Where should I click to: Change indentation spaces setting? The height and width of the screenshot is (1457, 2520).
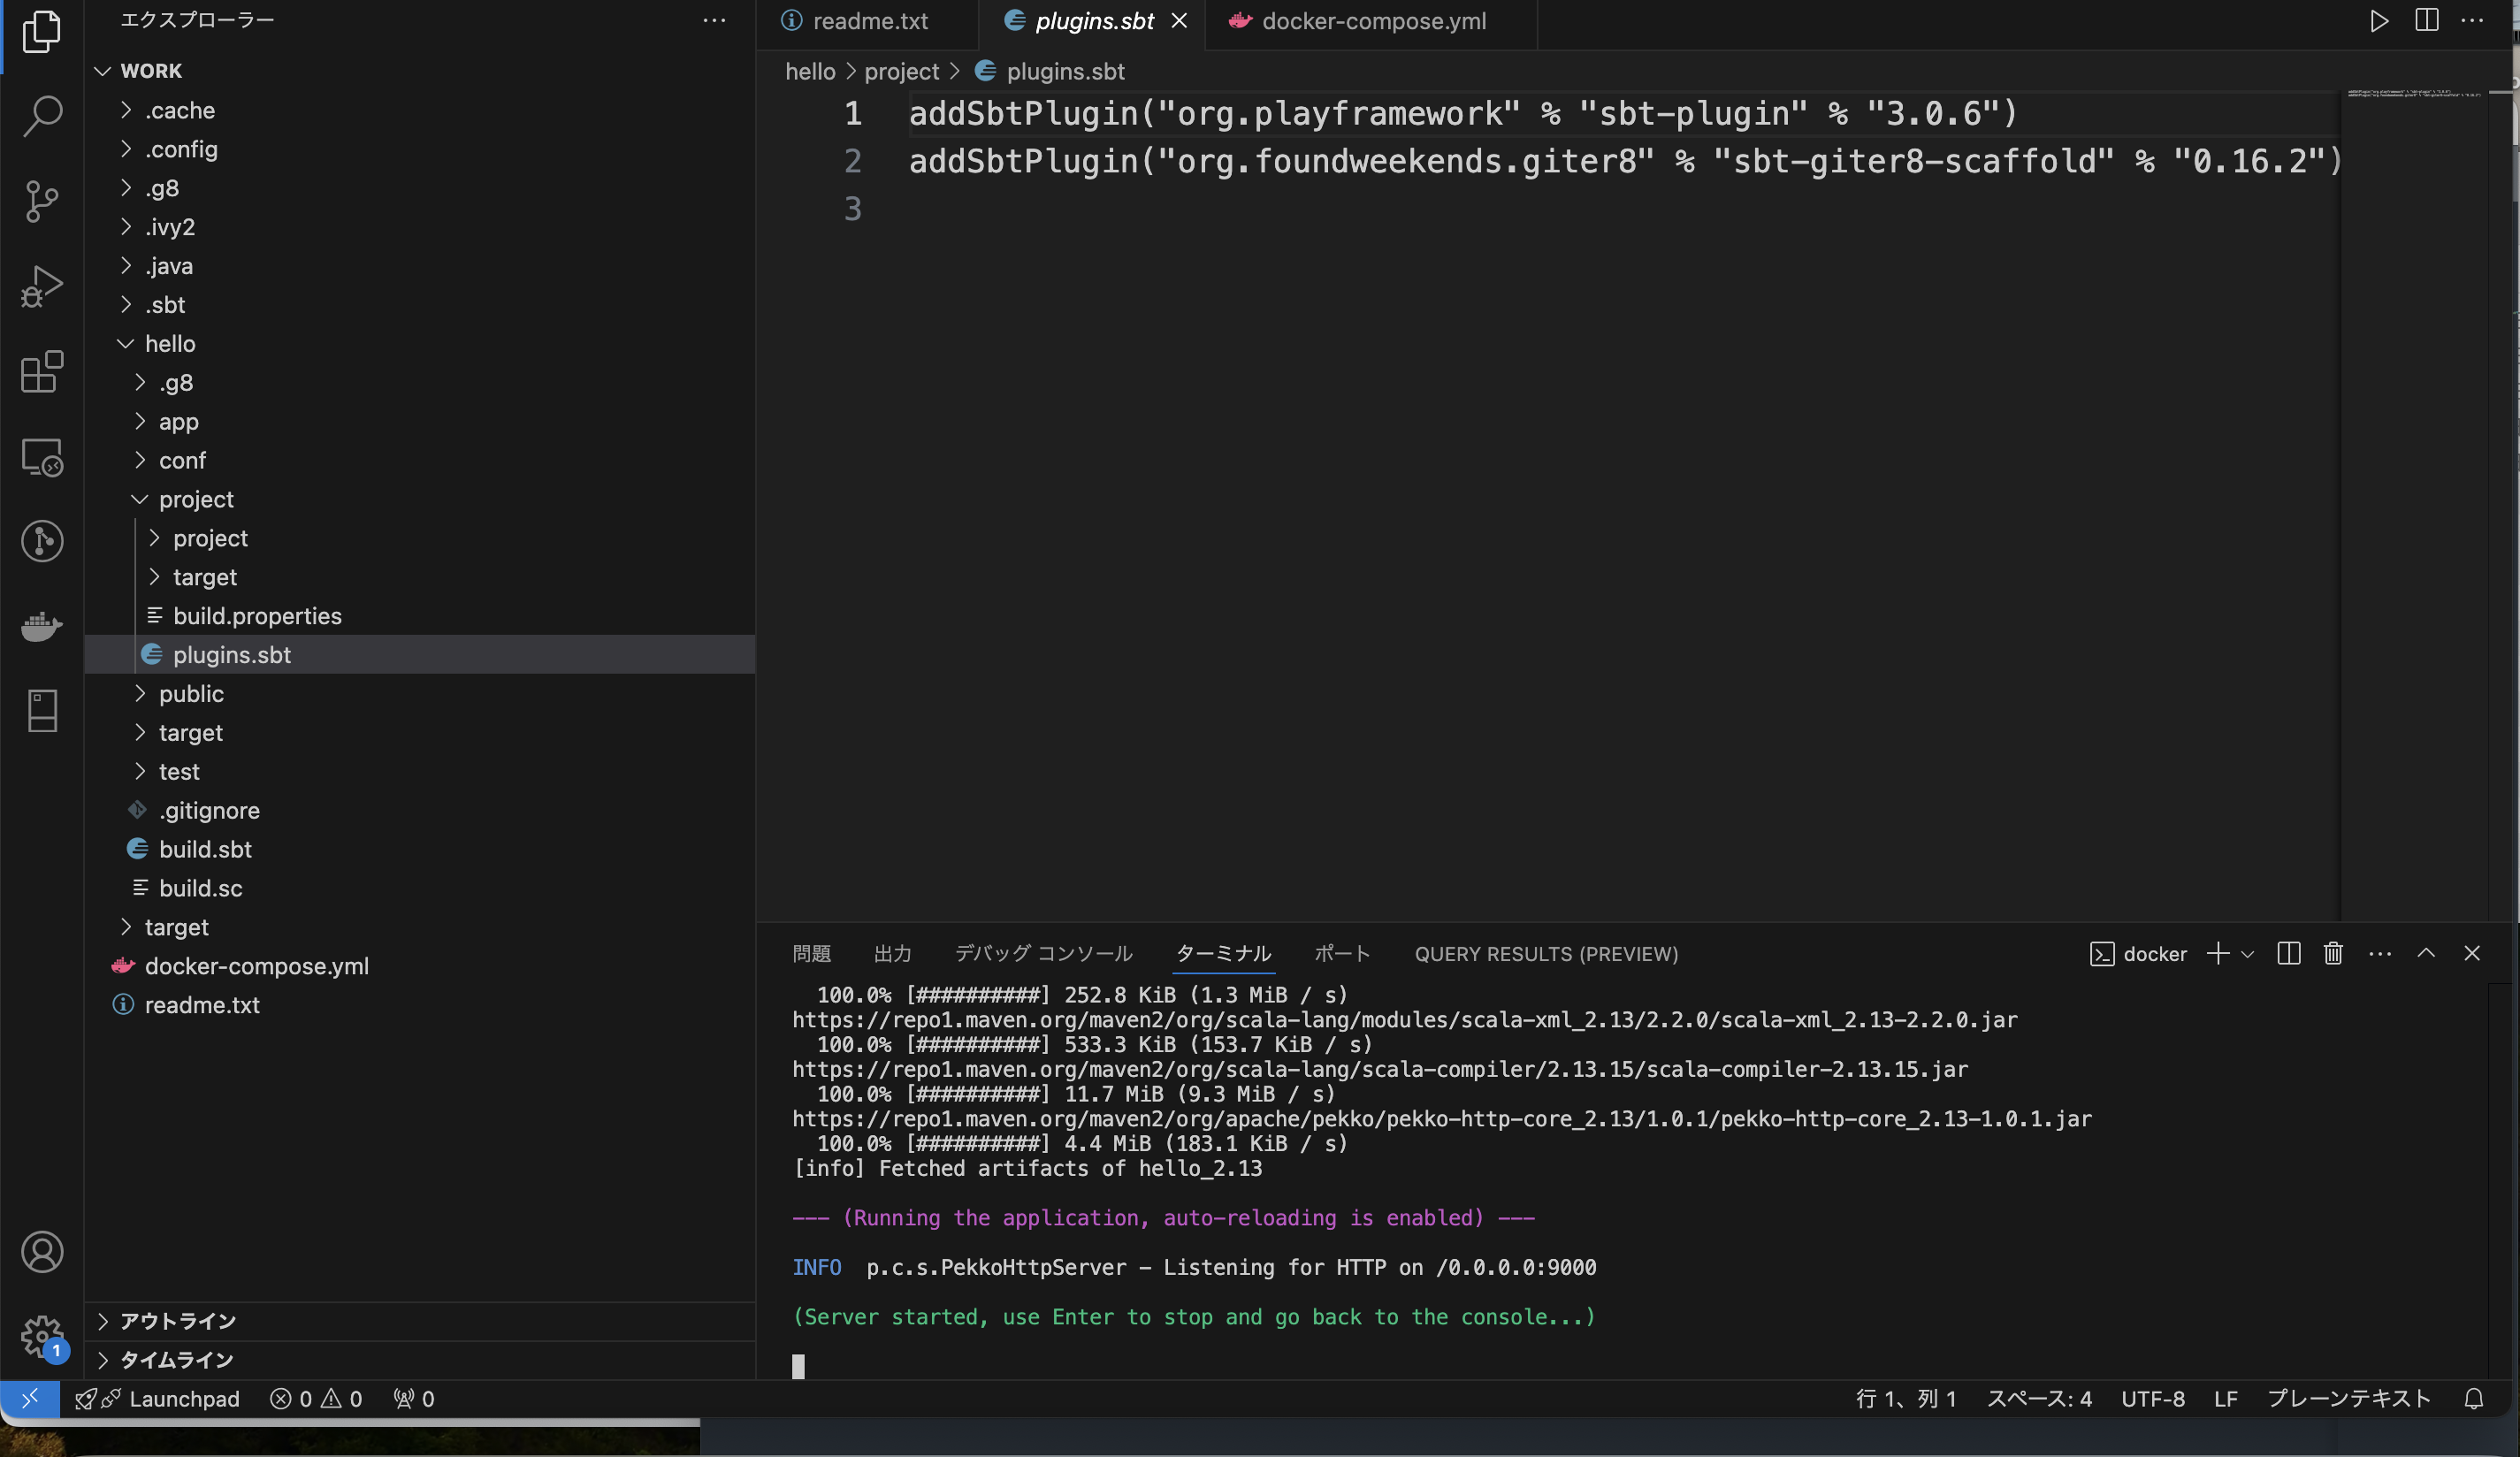click(x=2039, y=1398)
